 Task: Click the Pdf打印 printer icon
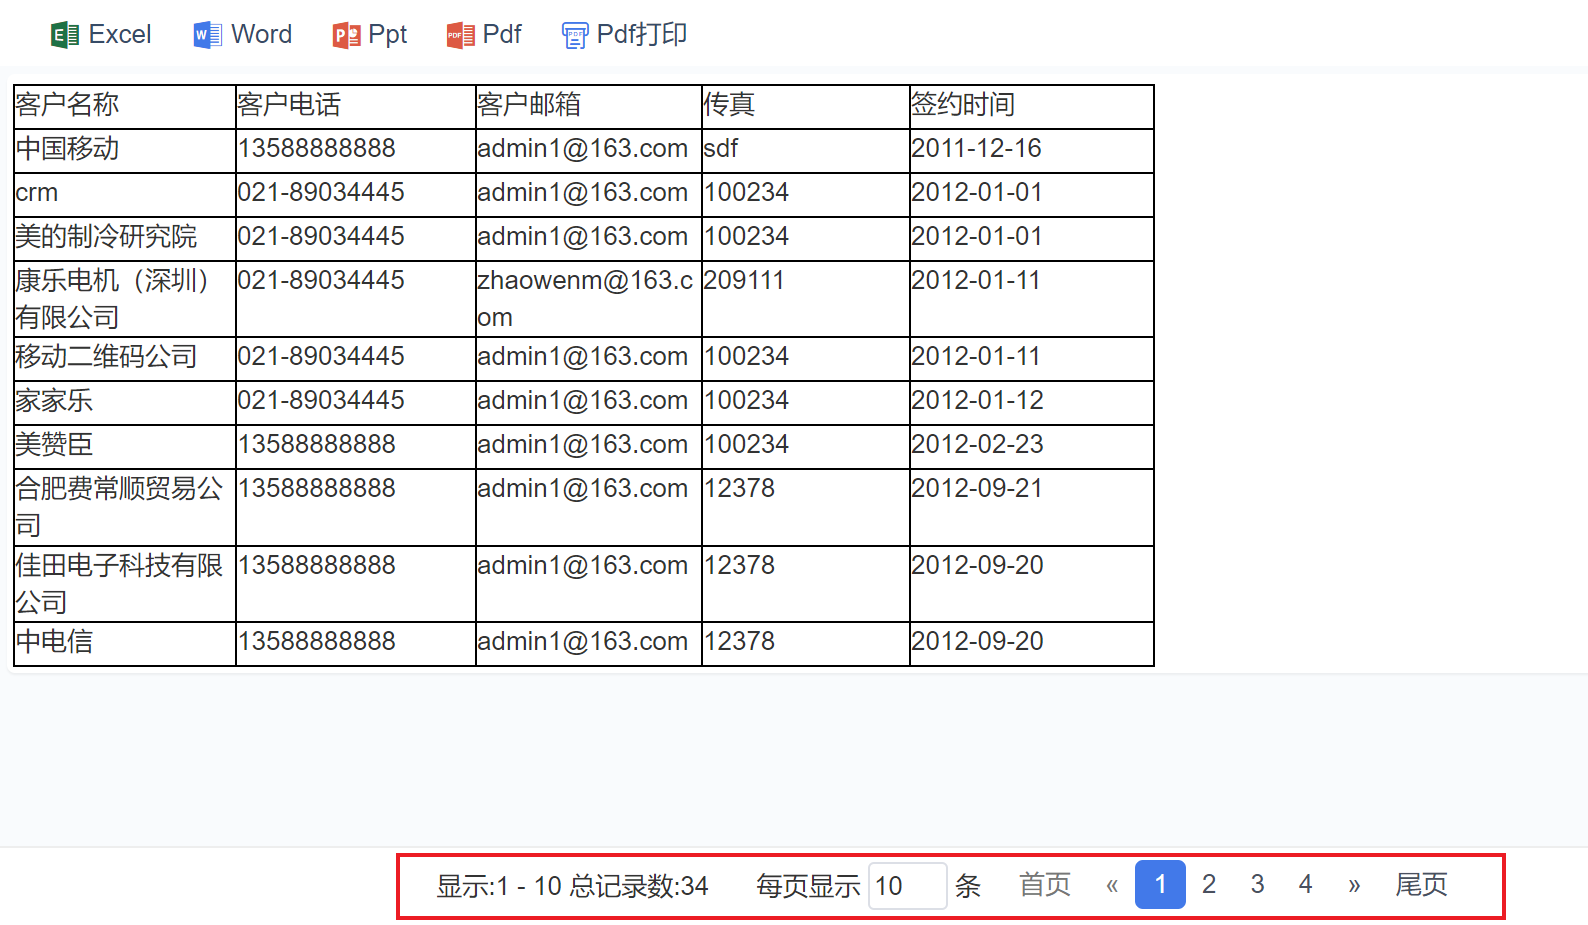pos(575,36)
